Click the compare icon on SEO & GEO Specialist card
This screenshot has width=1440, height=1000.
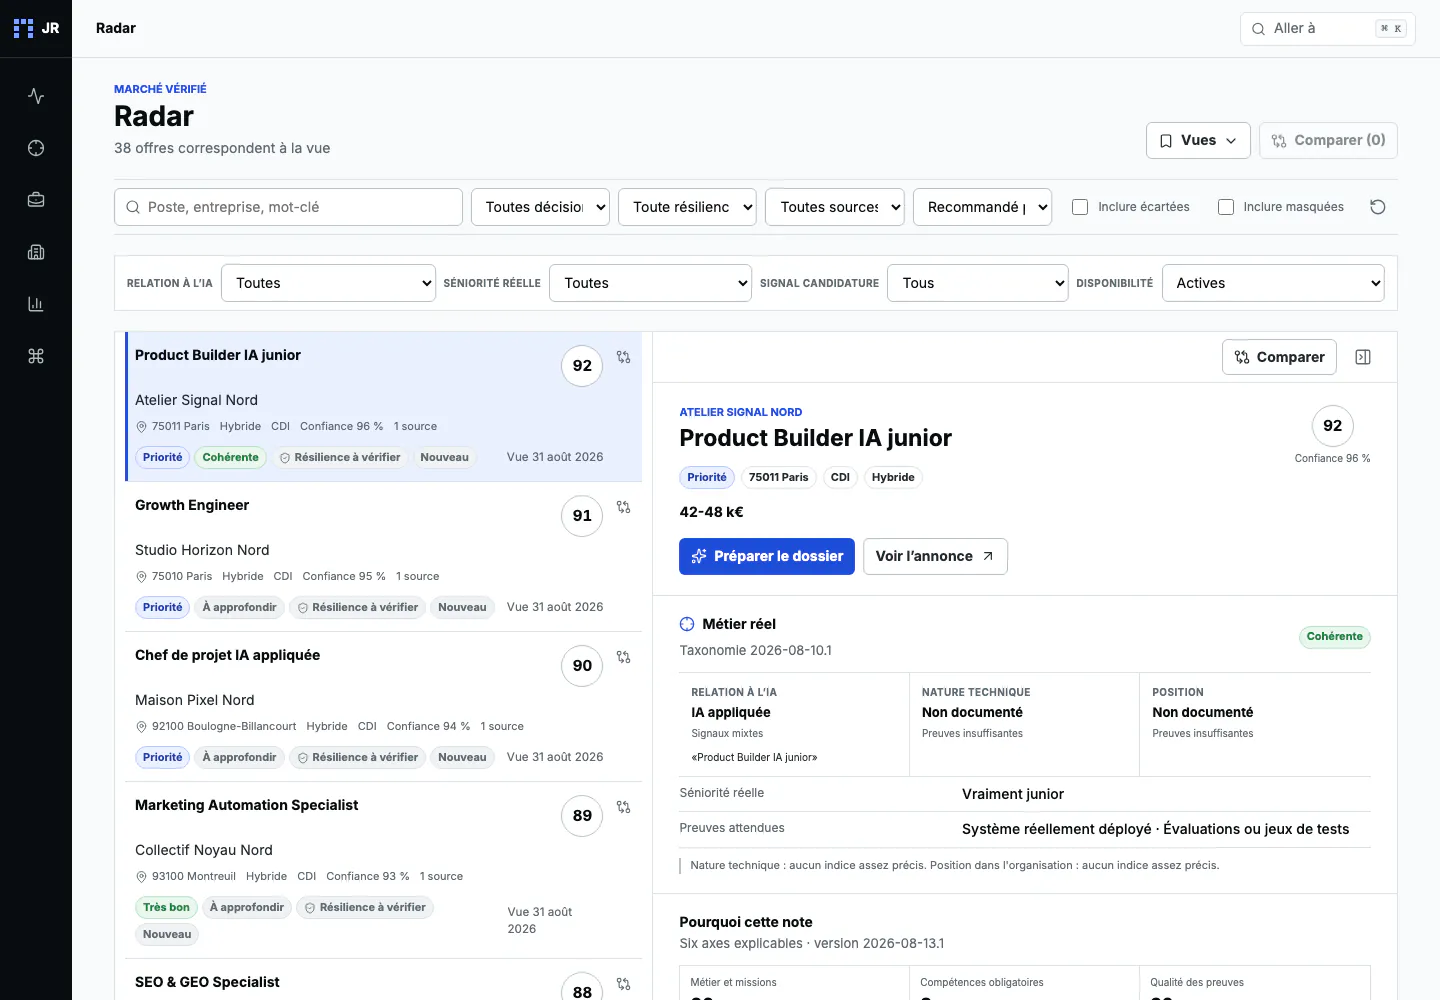[623, 984]
